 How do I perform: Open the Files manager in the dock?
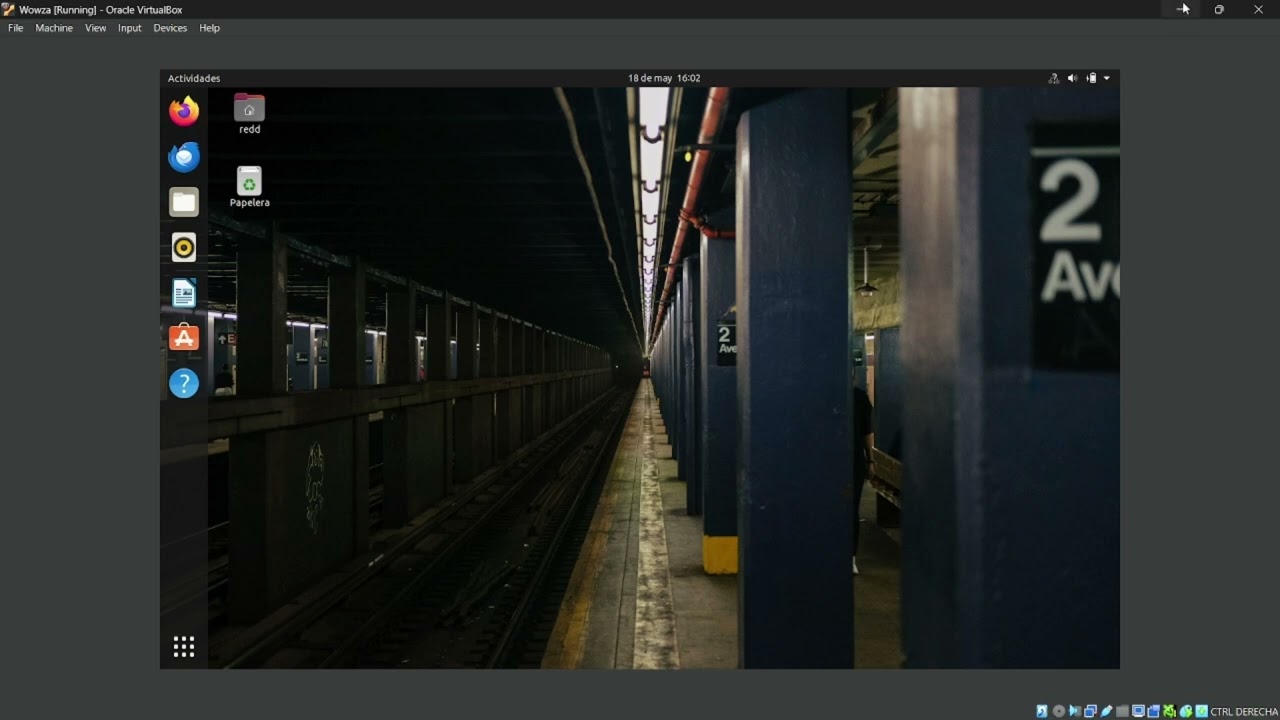184,202
